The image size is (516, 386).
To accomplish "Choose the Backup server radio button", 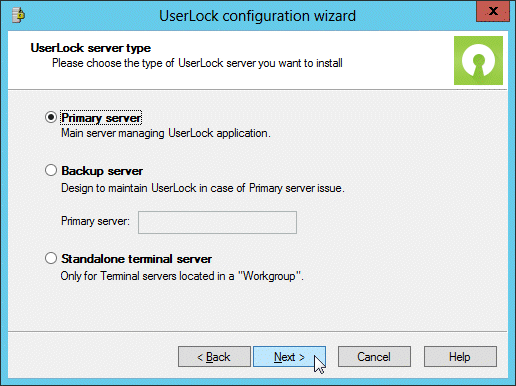I will (51, 170).
